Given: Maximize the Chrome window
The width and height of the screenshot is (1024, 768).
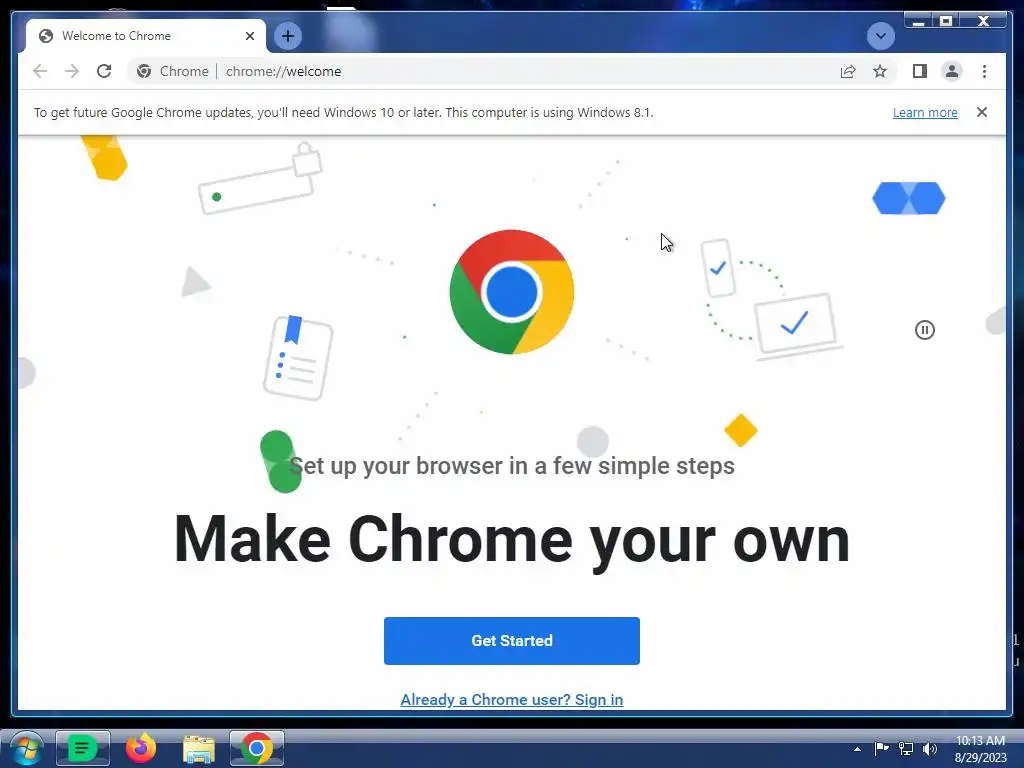Looking at the screenshot, I should (x=946, y=22).
